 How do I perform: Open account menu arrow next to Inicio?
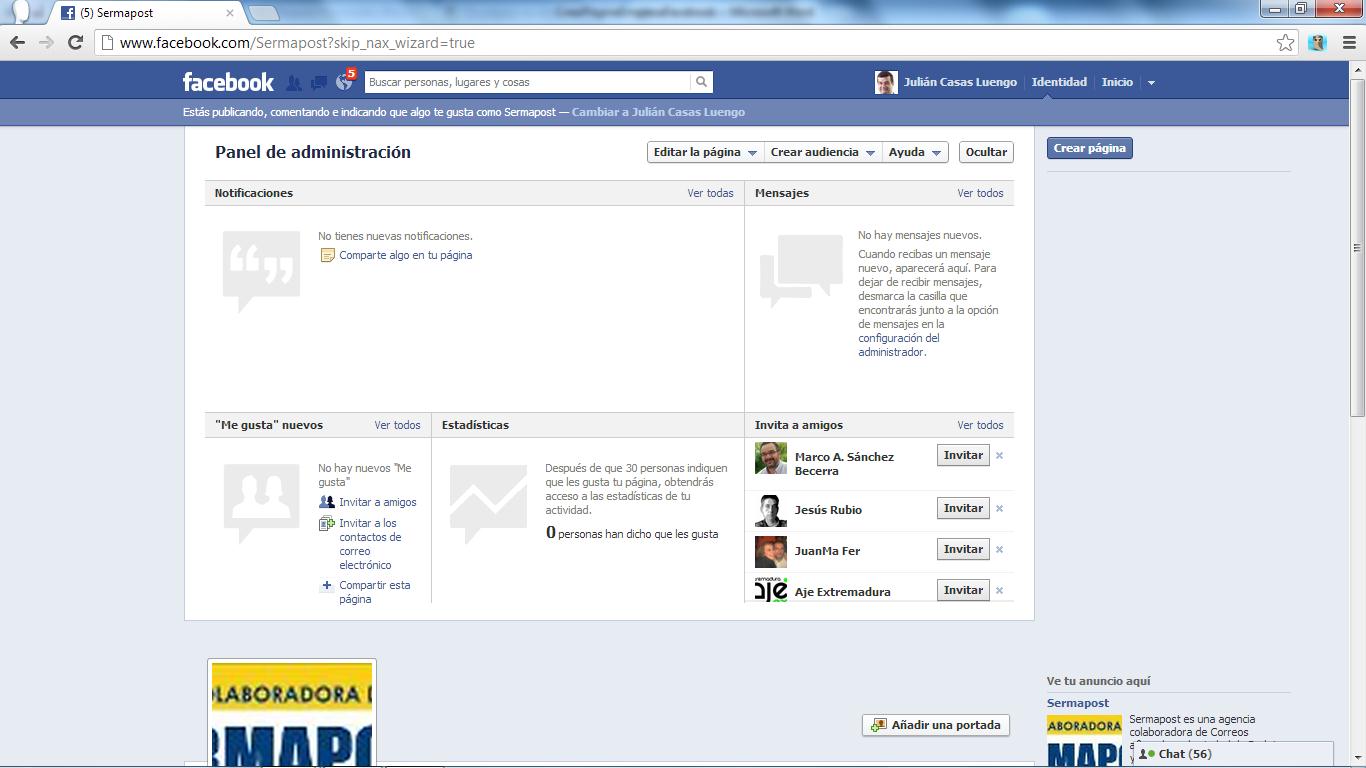[1151, 83]
